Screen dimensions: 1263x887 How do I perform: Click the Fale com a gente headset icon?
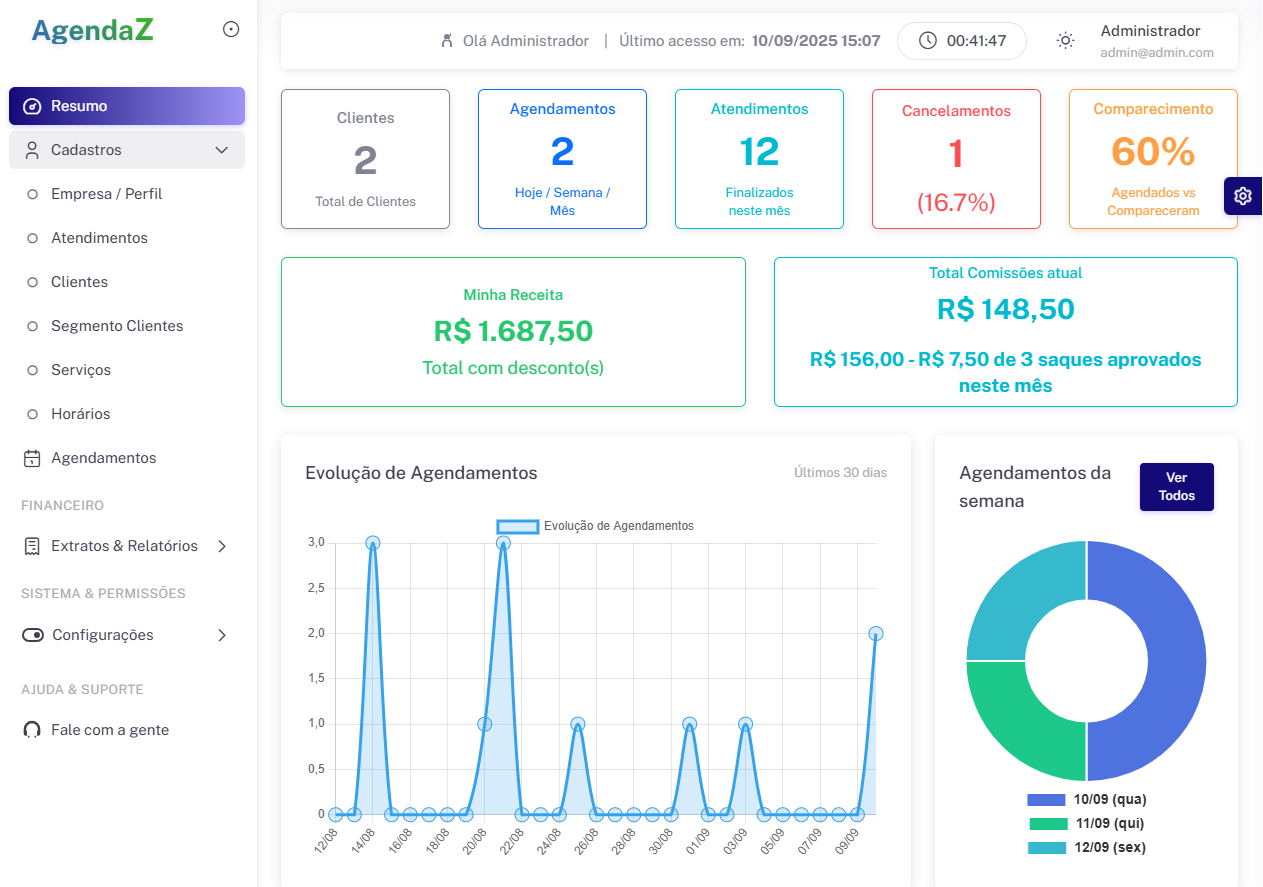click(x=32, y=730)
